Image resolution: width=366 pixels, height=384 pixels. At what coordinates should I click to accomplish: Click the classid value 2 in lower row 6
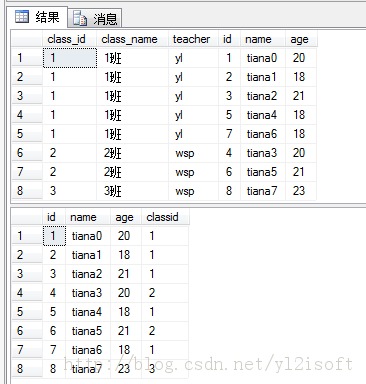[165, 331]
